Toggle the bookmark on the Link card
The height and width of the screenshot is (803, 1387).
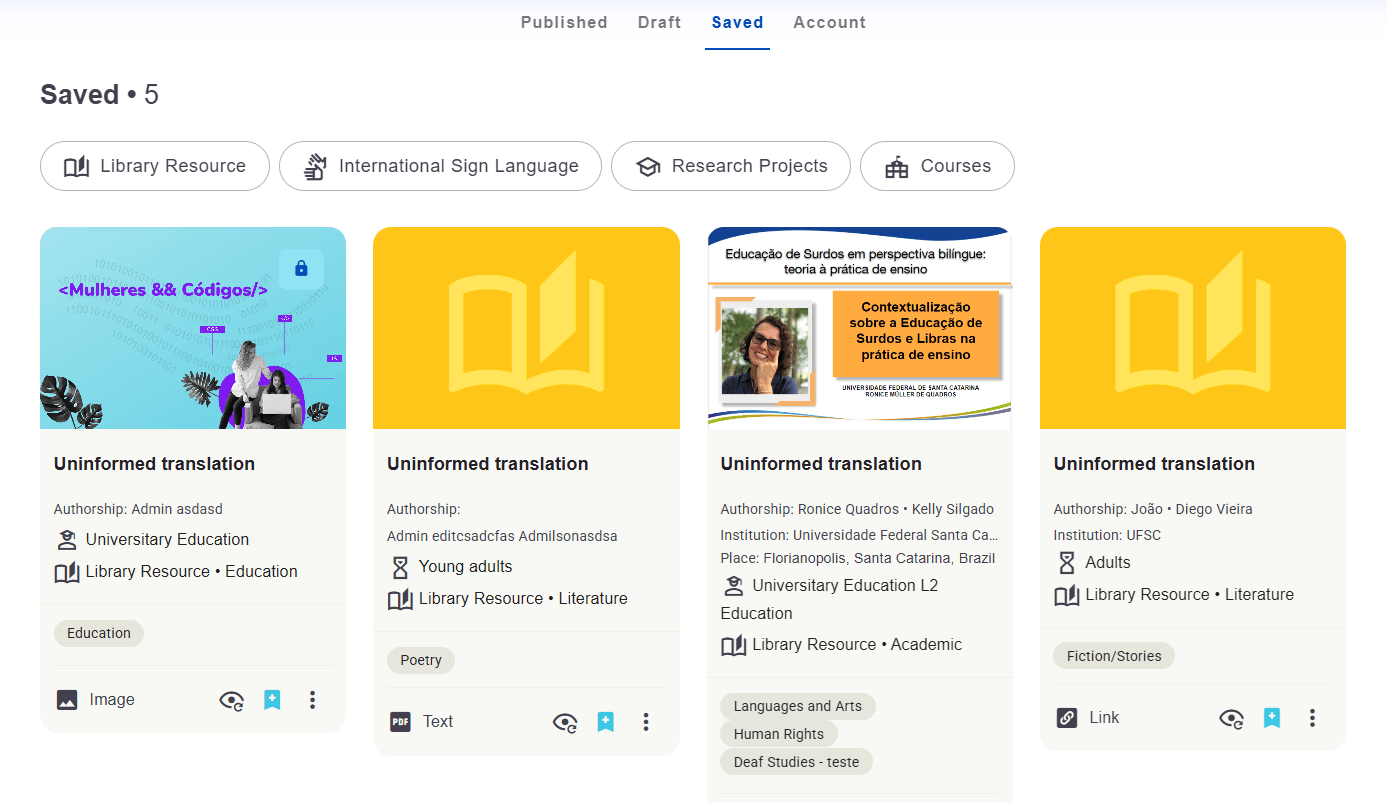(1271, 718)
